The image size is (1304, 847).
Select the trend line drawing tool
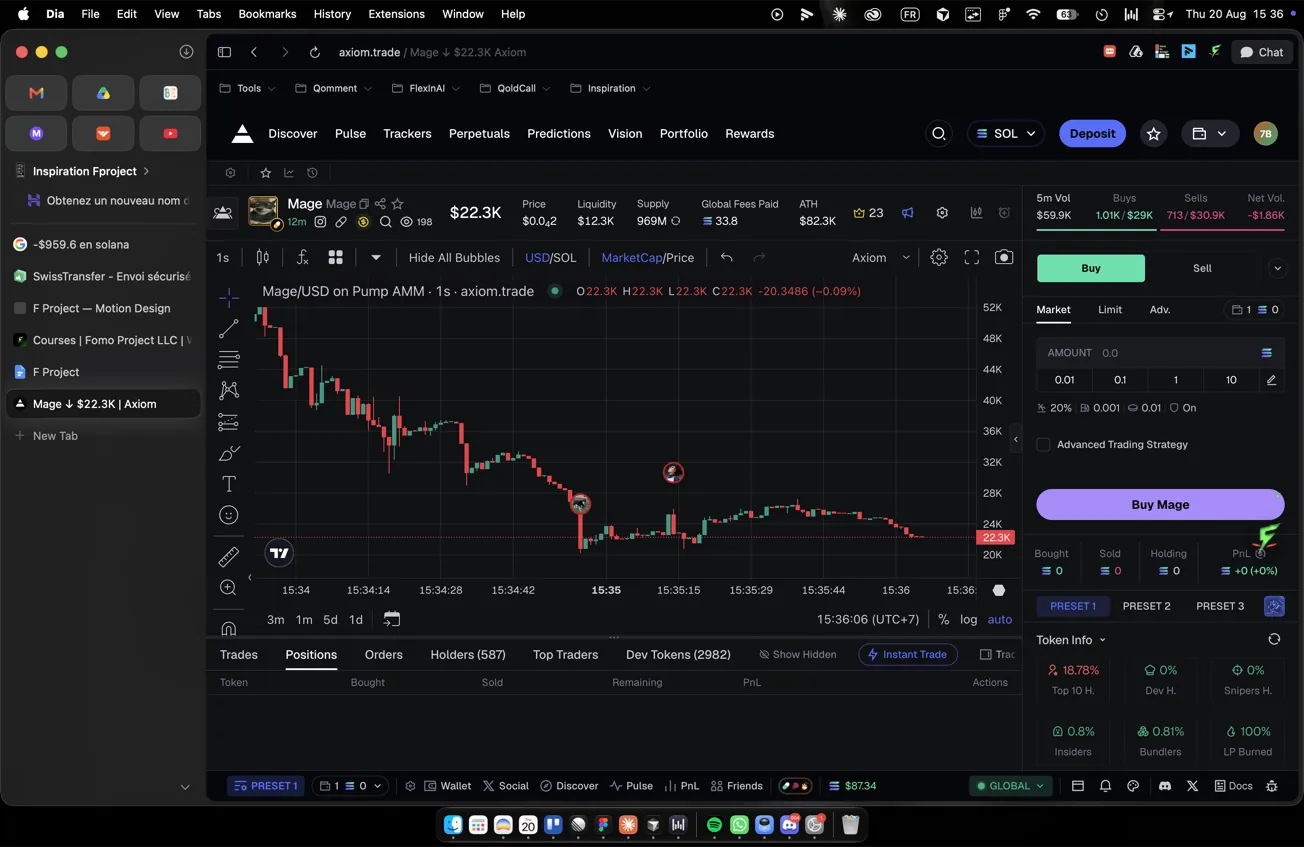pos(228,328)
